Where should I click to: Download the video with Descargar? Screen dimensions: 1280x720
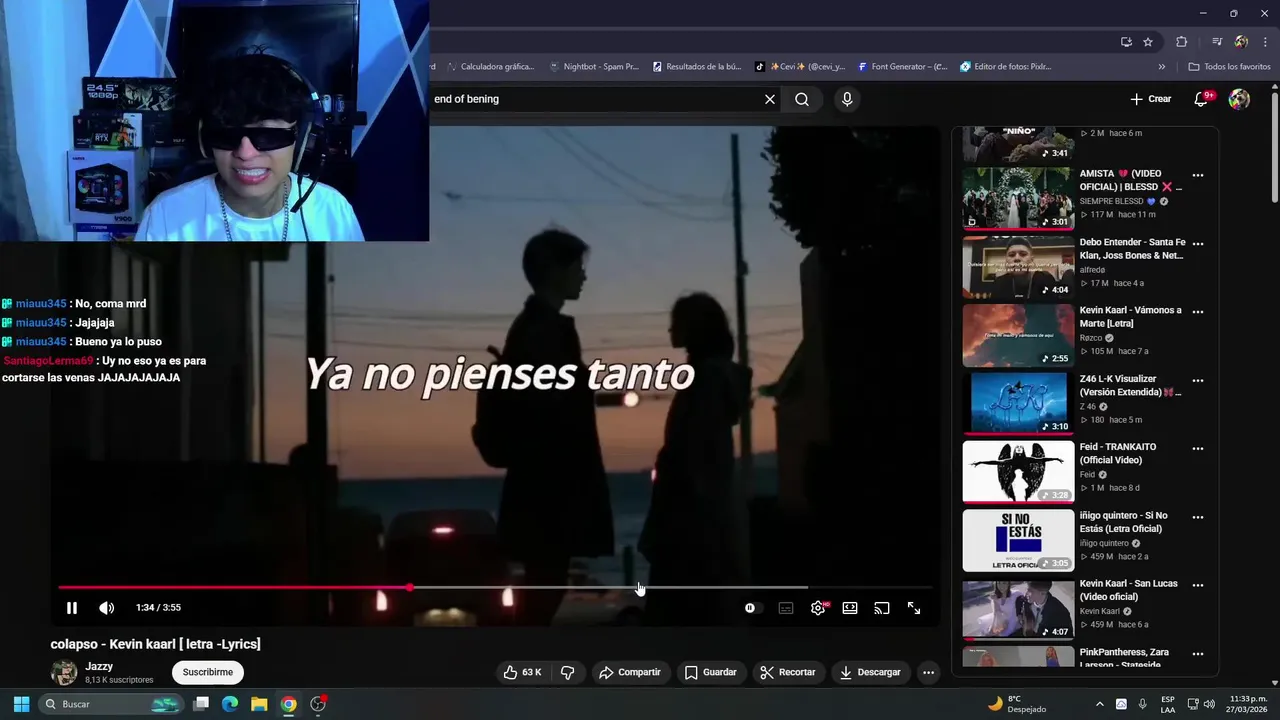pos(870,672)
